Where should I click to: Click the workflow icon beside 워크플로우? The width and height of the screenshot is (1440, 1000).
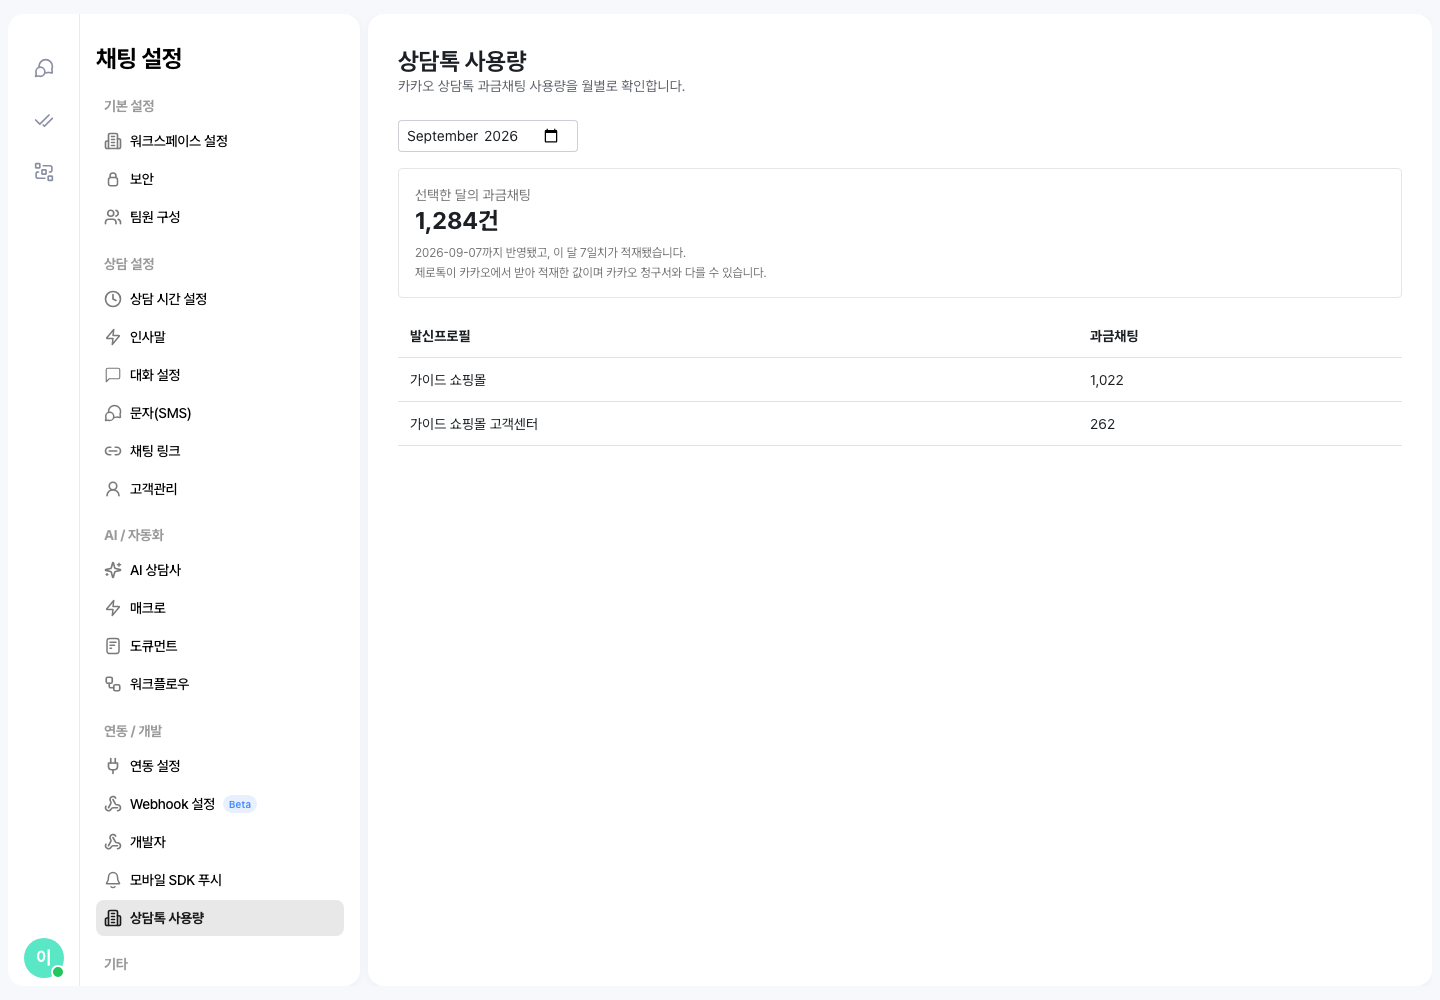click(113, 684)
